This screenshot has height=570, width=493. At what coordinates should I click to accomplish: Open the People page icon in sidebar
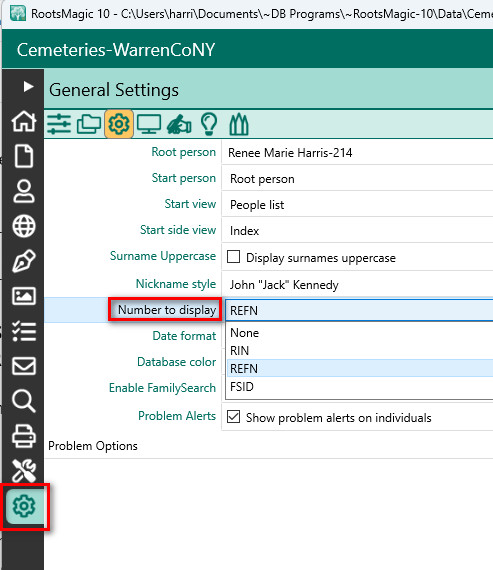(24, 191)
